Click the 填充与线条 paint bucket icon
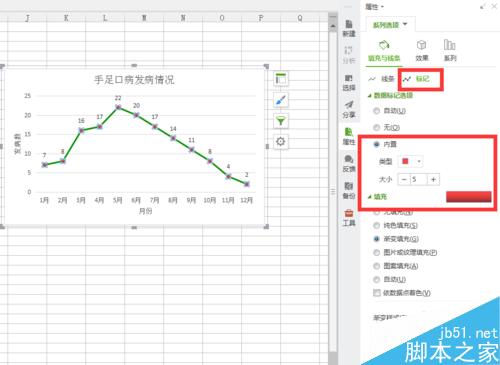500x365 pixels. pos(384,45)
